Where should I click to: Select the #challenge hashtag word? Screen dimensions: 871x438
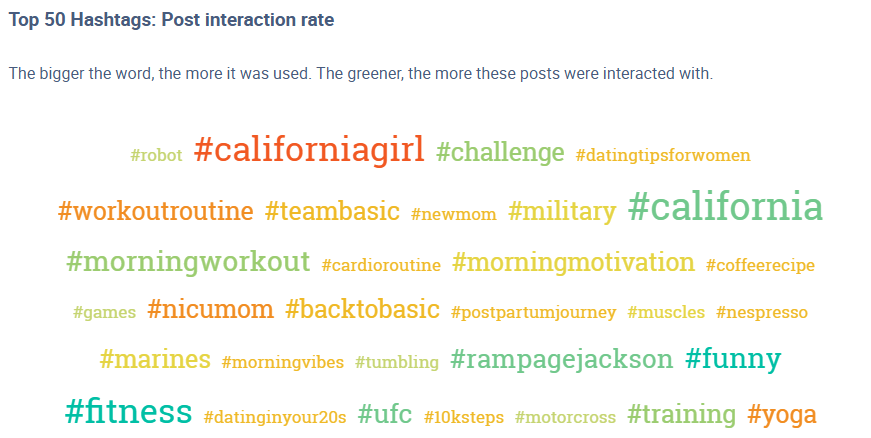[500, 153]
